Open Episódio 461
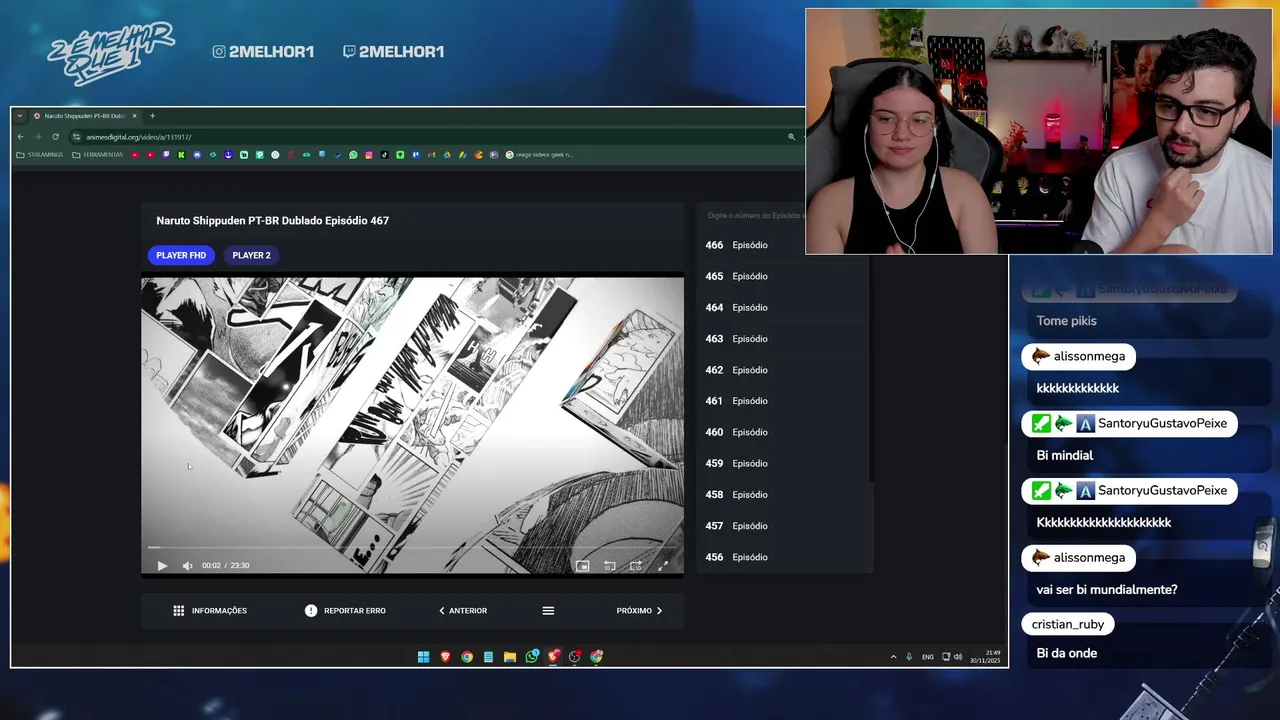This screenshot has height=720, width=1280. click(x=782, y=401)
